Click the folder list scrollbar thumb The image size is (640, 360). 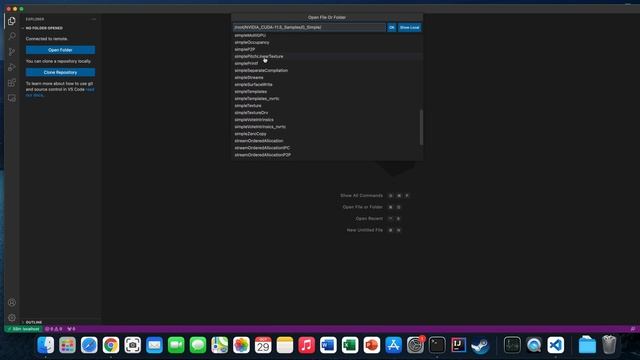pyautogui.click(x=421, y=127)
